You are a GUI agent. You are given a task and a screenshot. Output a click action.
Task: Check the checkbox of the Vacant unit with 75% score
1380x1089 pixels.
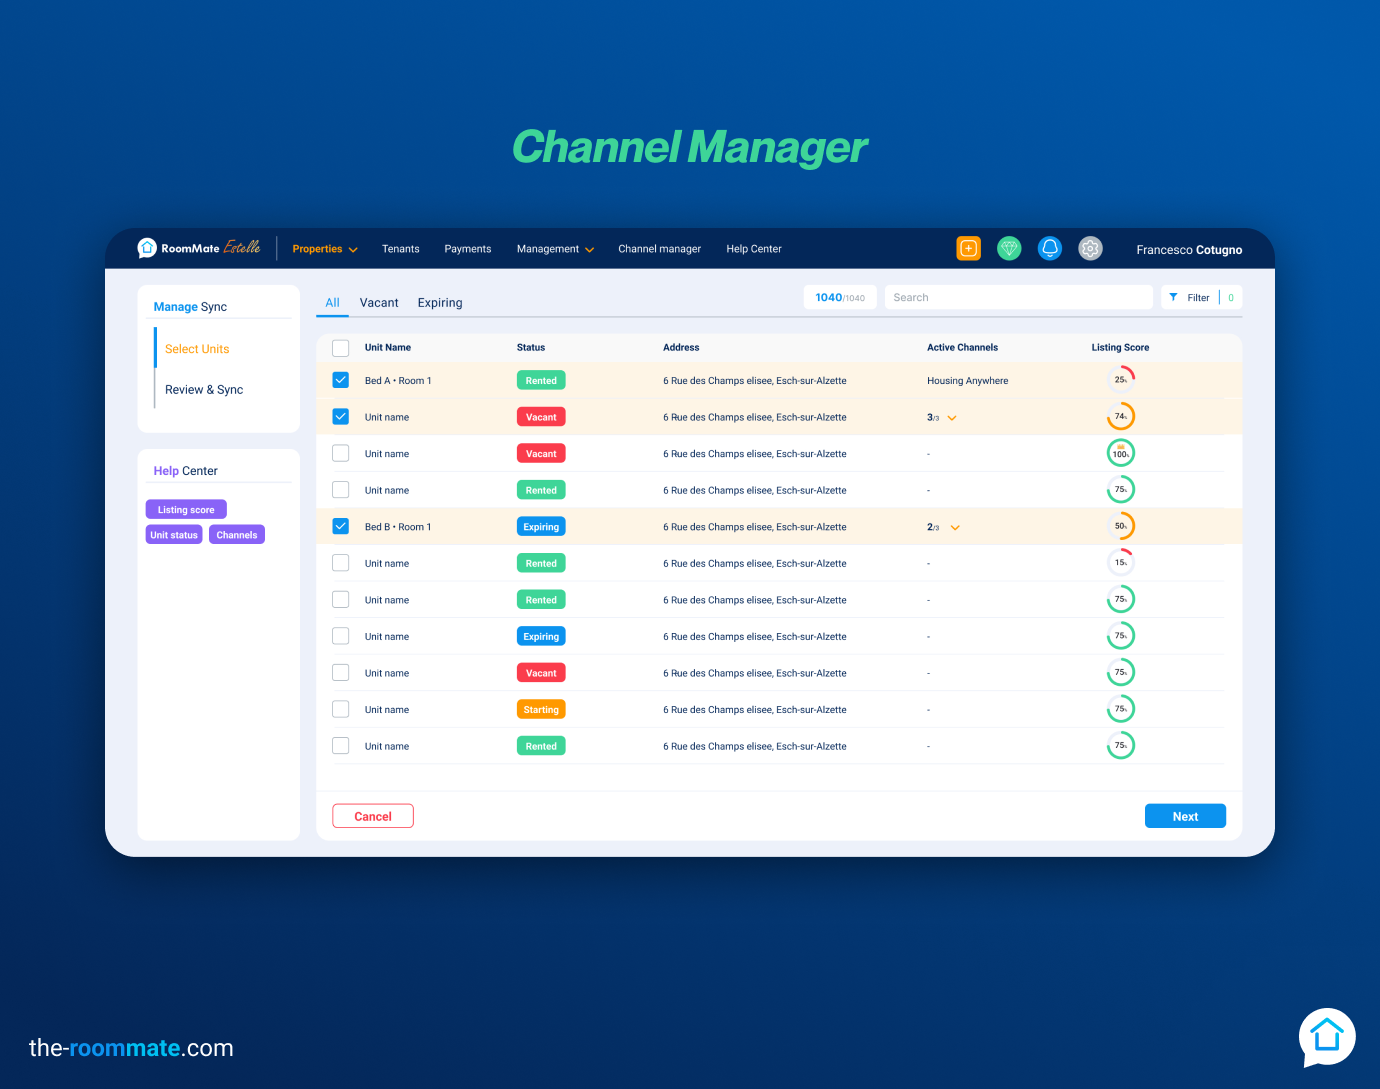(x=341, y=673)
